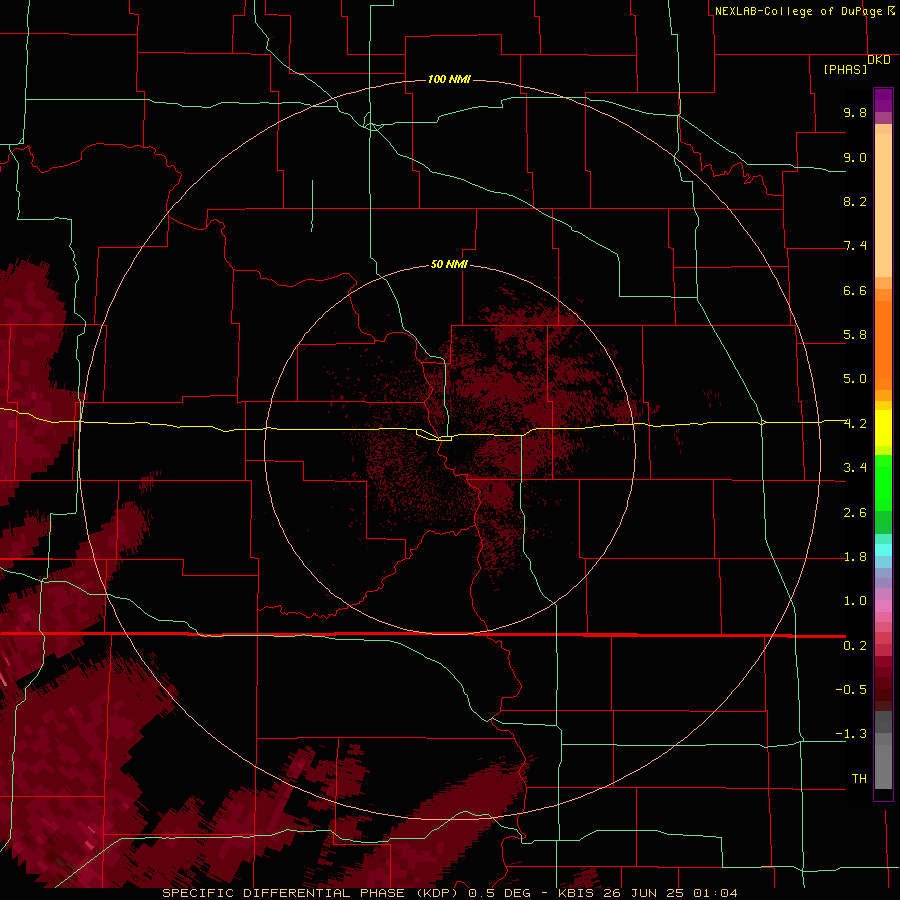Select the 6.6 legend value
The height and width of the screenshot is (900, 900).
(x=855, y=290)
